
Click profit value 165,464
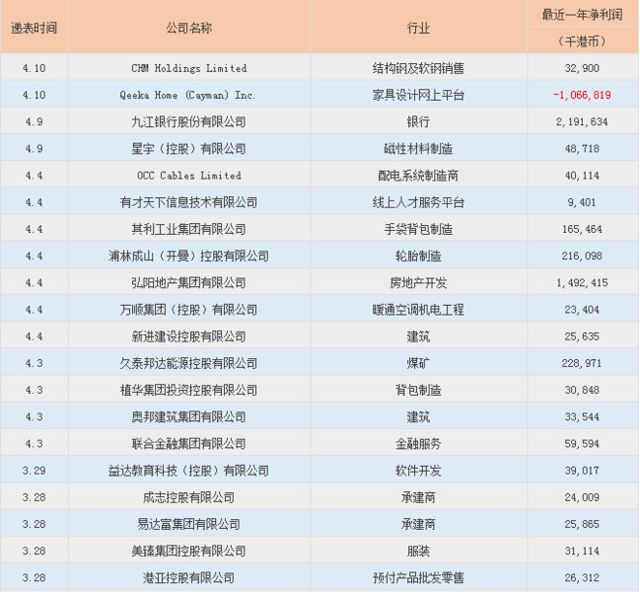(x=582, y=229)
